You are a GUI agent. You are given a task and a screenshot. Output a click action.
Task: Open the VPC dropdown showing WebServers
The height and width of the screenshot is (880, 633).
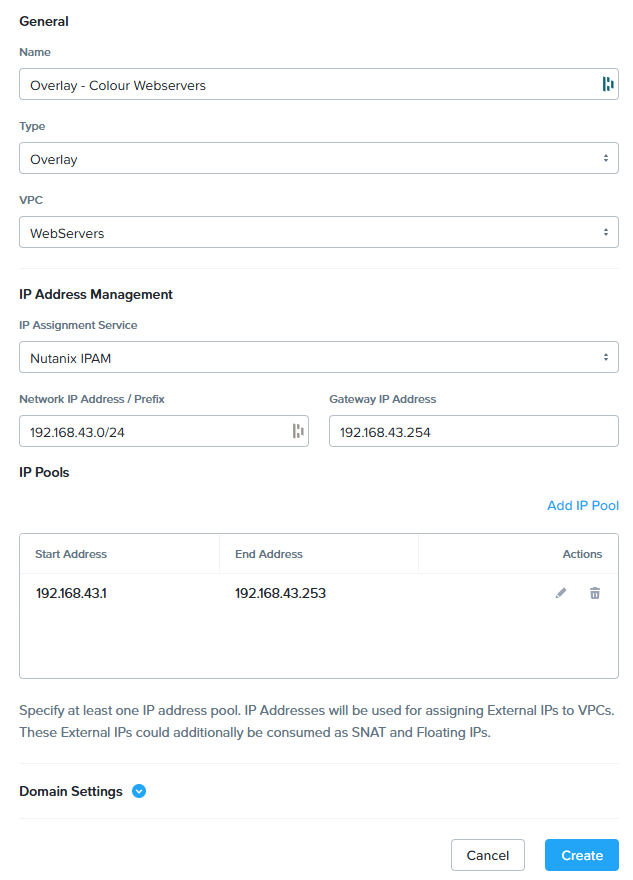point(319,232)
